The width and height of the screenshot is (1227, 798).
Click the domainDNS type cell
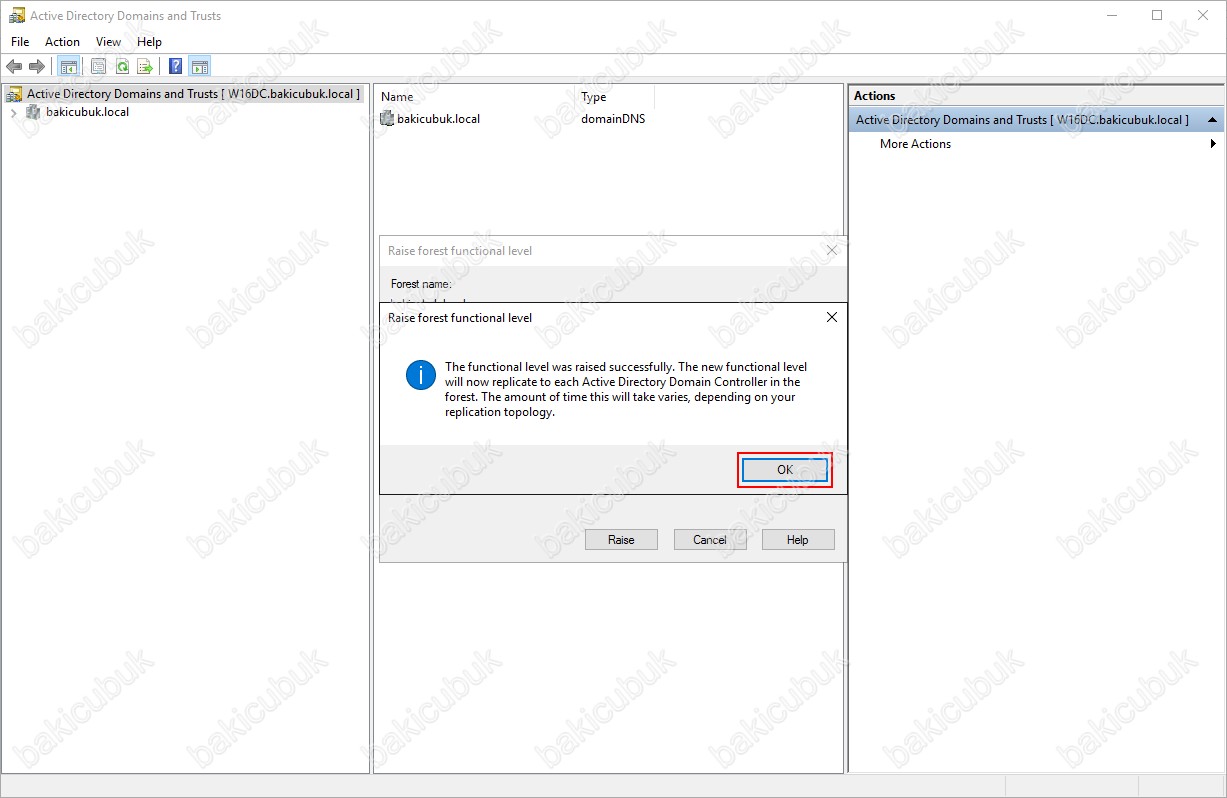click(613, 118)
